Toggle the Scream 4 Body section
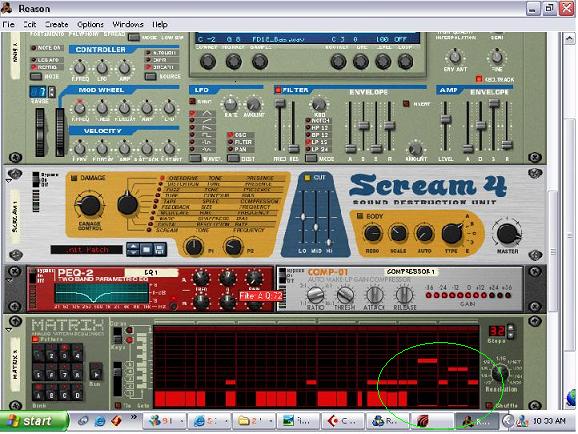Image resolution: width=578 pixels, height=434 pixels. pos(360,216)
